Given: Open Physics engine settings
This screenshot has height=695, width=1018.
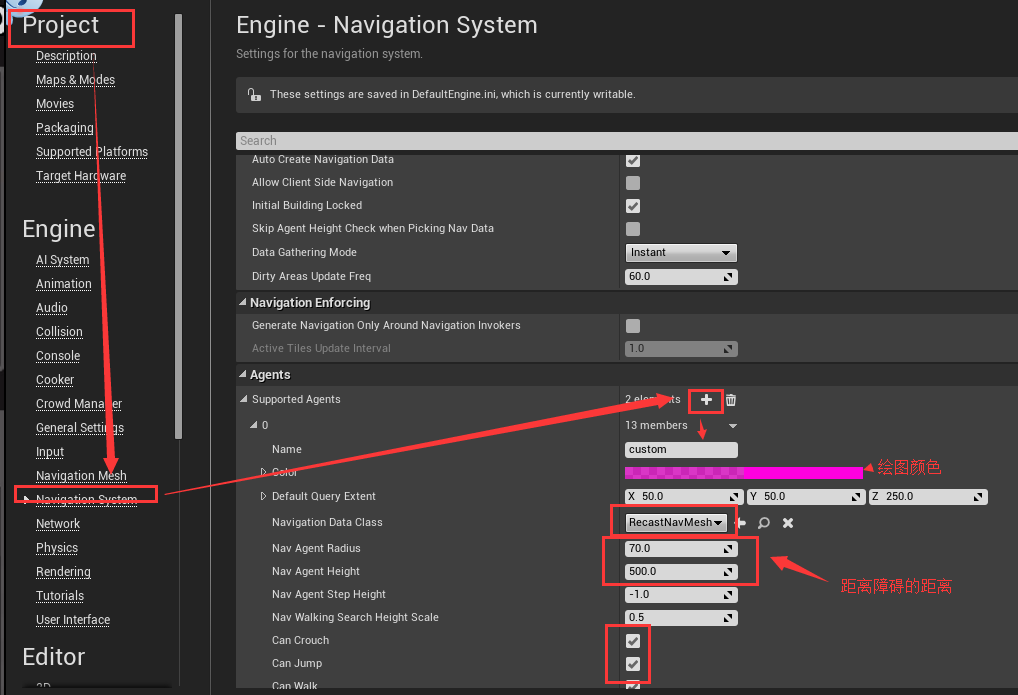Looking at the screenshot, I should click(x=56, y=548).
